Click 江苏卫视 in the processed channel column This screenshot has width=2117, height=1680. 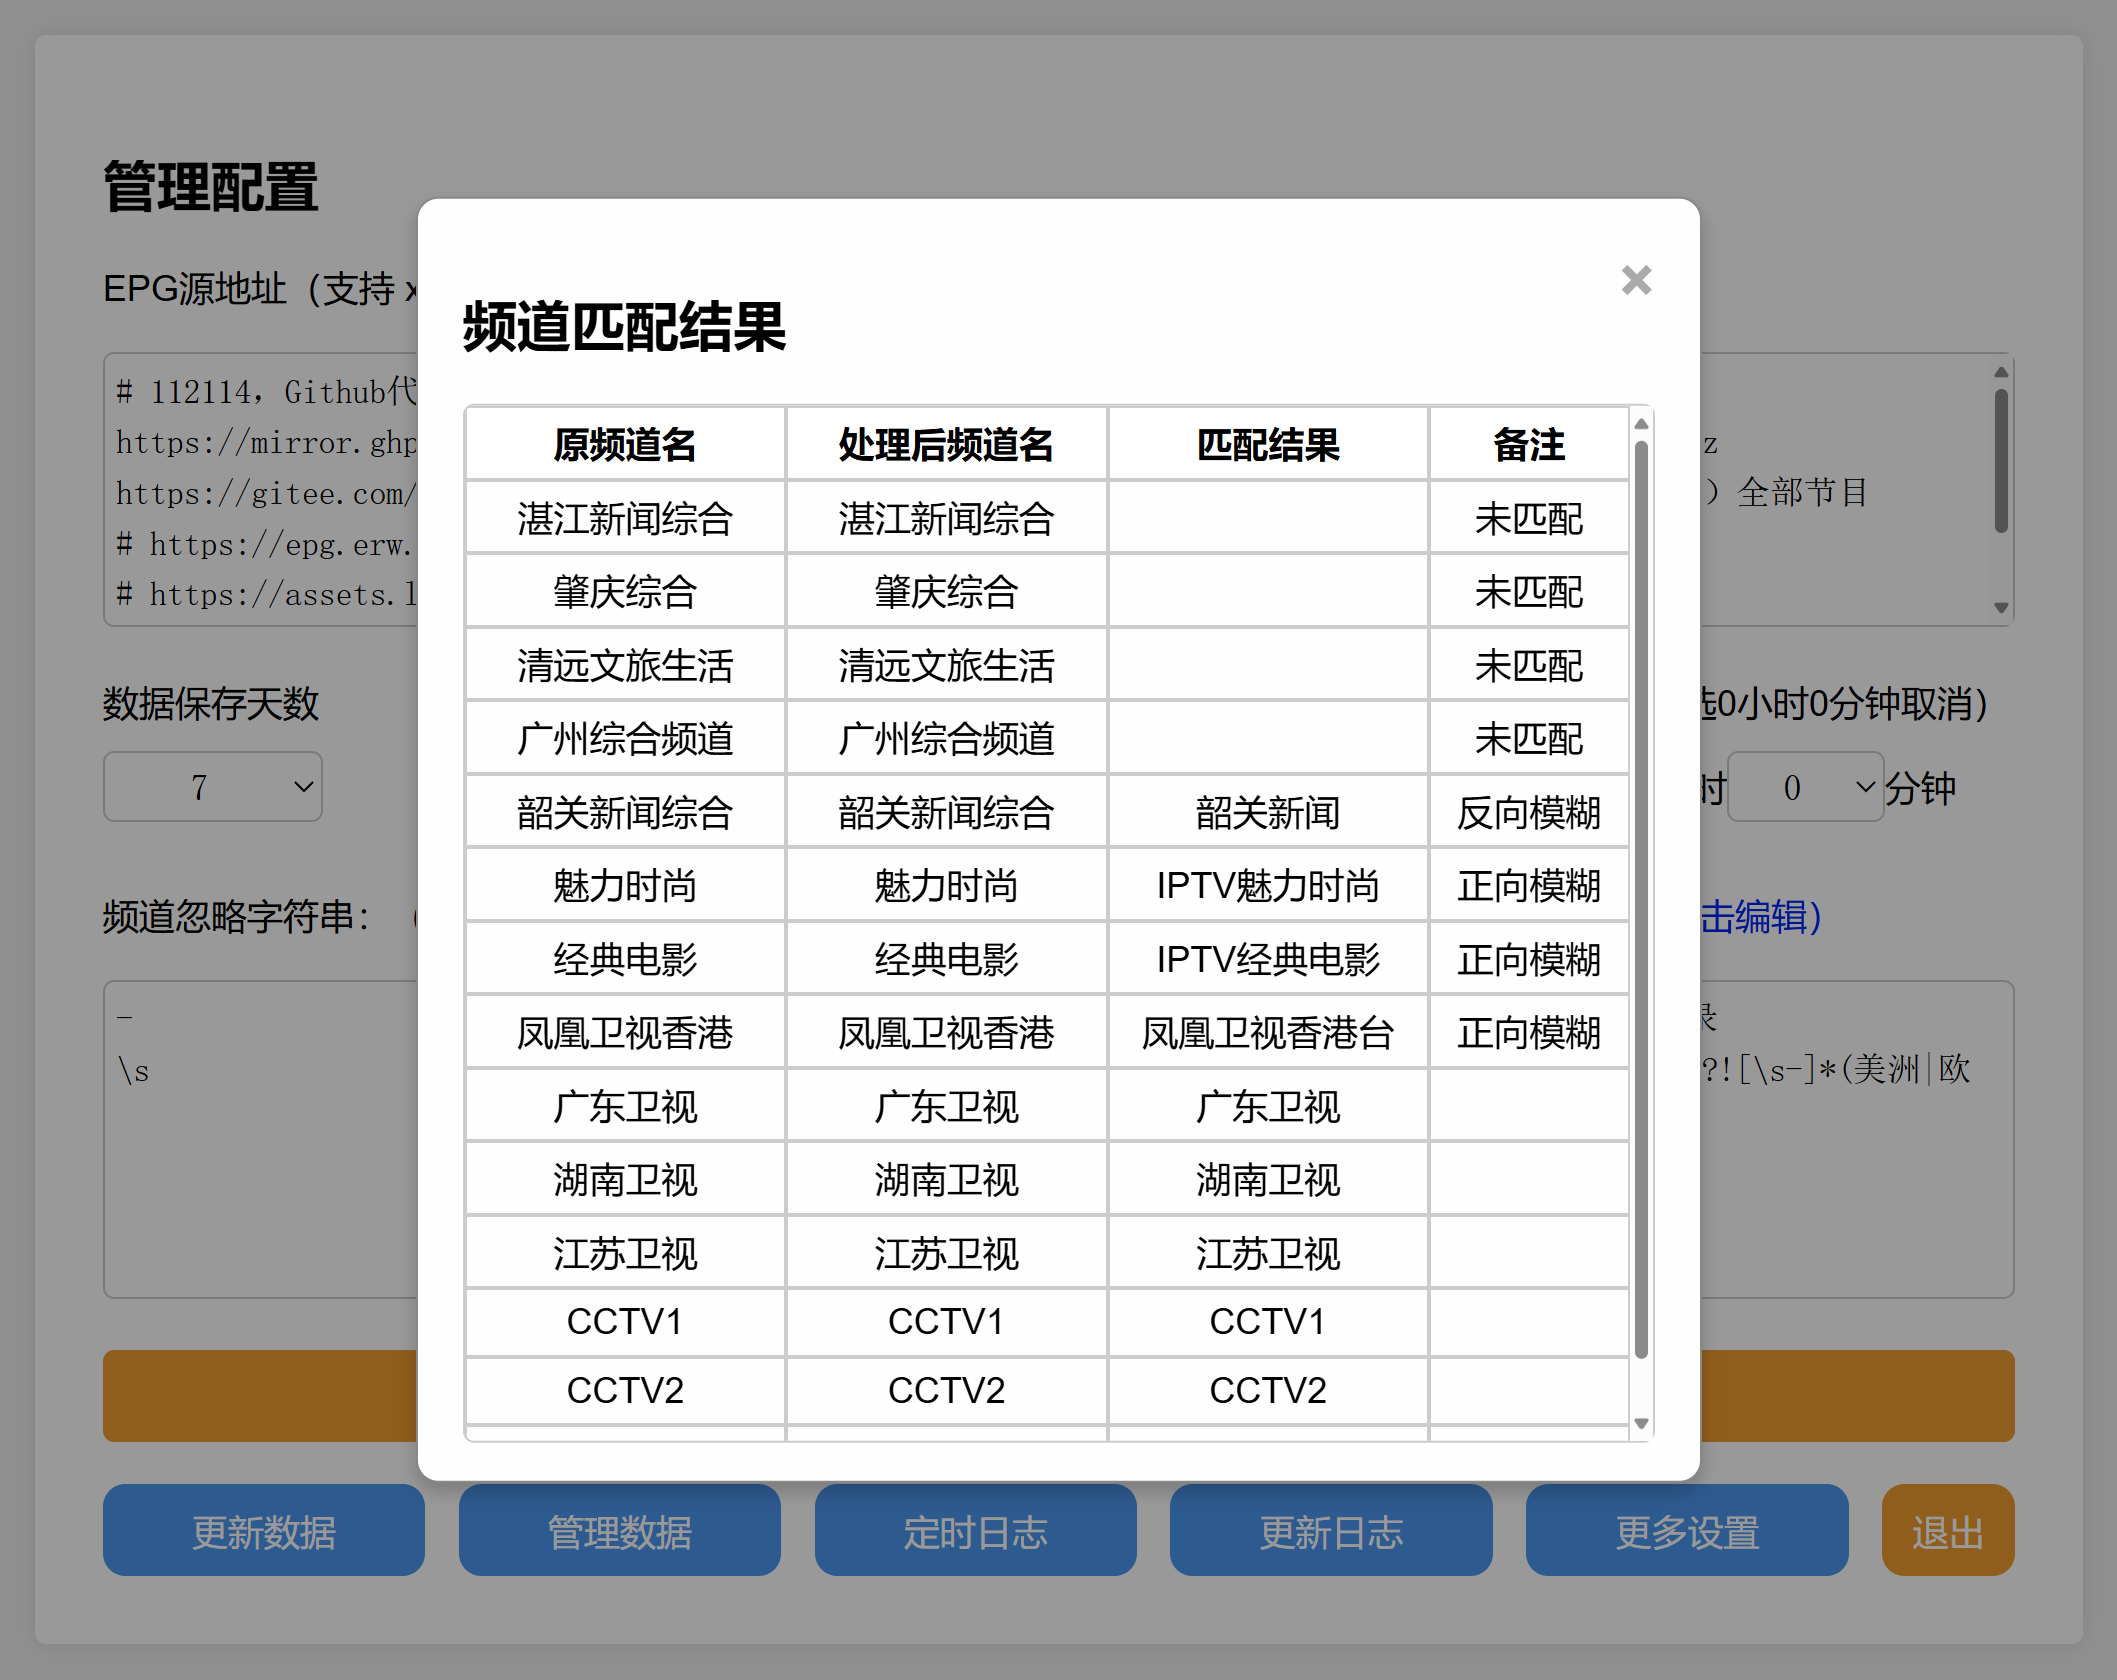coord(946,1253)
